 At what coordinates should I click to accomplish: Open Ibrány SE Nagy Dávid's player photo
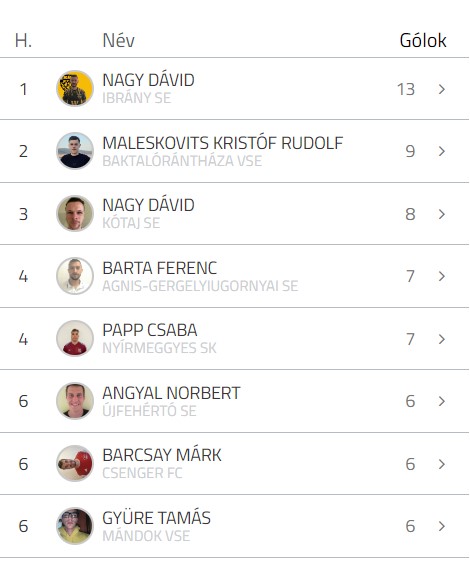[x=75, y=88]
